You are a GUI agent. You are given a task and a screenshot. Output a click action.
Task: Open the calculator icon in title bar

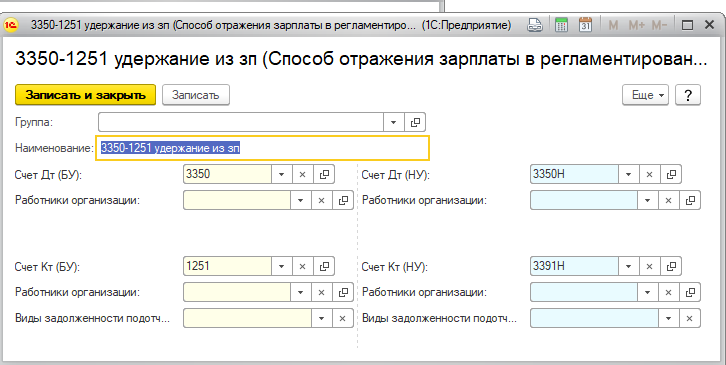tap(561, 25)
